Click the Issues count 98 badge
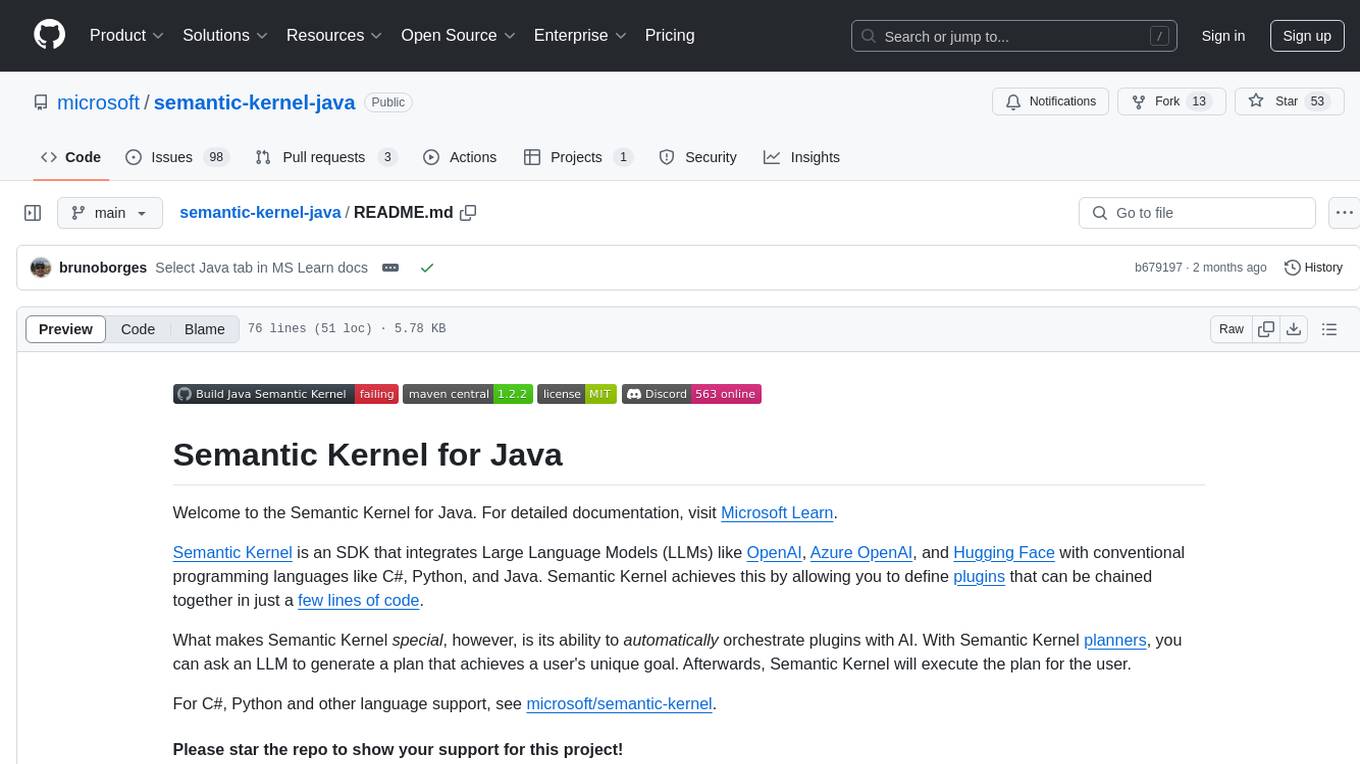The image size is (1360, 764). pyautogui.click(x=215, y=157)
